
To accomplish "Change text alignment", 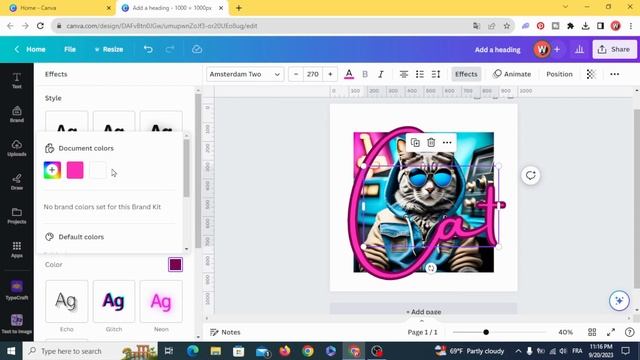I will coord(404,74).
